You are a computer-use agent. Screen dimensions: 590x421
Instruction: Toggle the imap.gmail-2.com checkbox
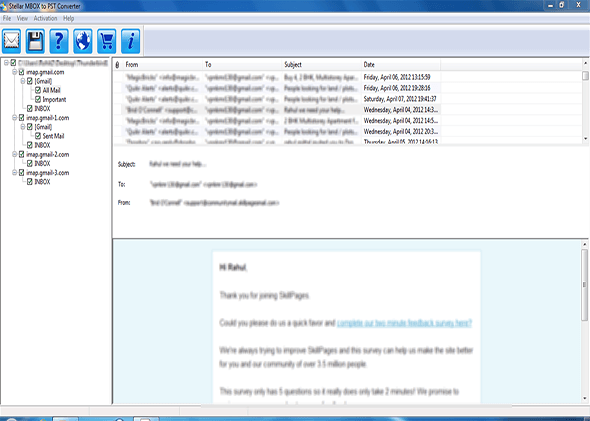[x=21, y=154]
